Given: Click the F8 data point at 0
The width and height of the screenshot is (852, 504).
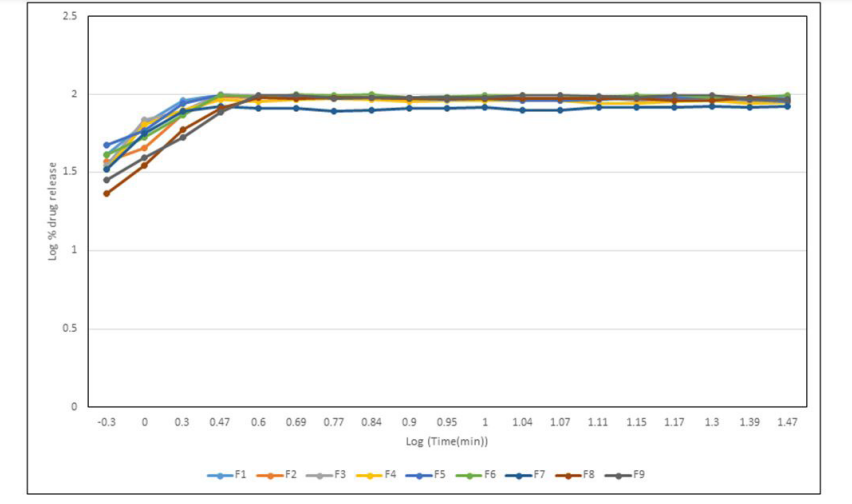Looking at the screenshot, I should point(145,165).
